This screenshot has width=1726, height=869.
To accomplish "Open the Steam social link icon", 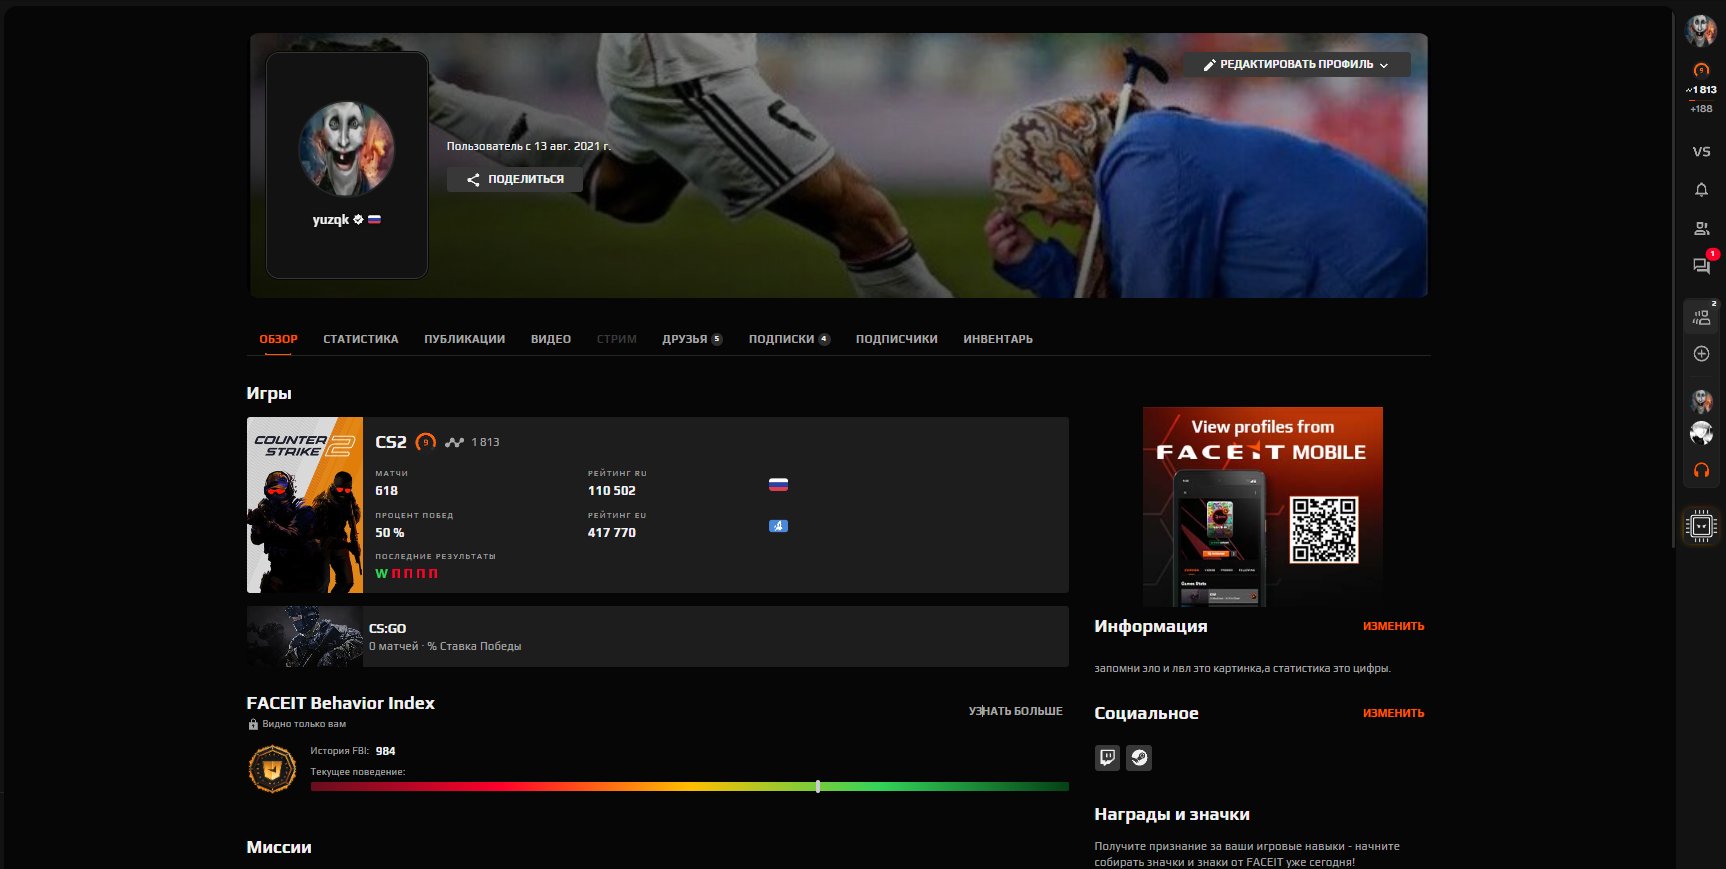I will click(x=1139, y=758).
